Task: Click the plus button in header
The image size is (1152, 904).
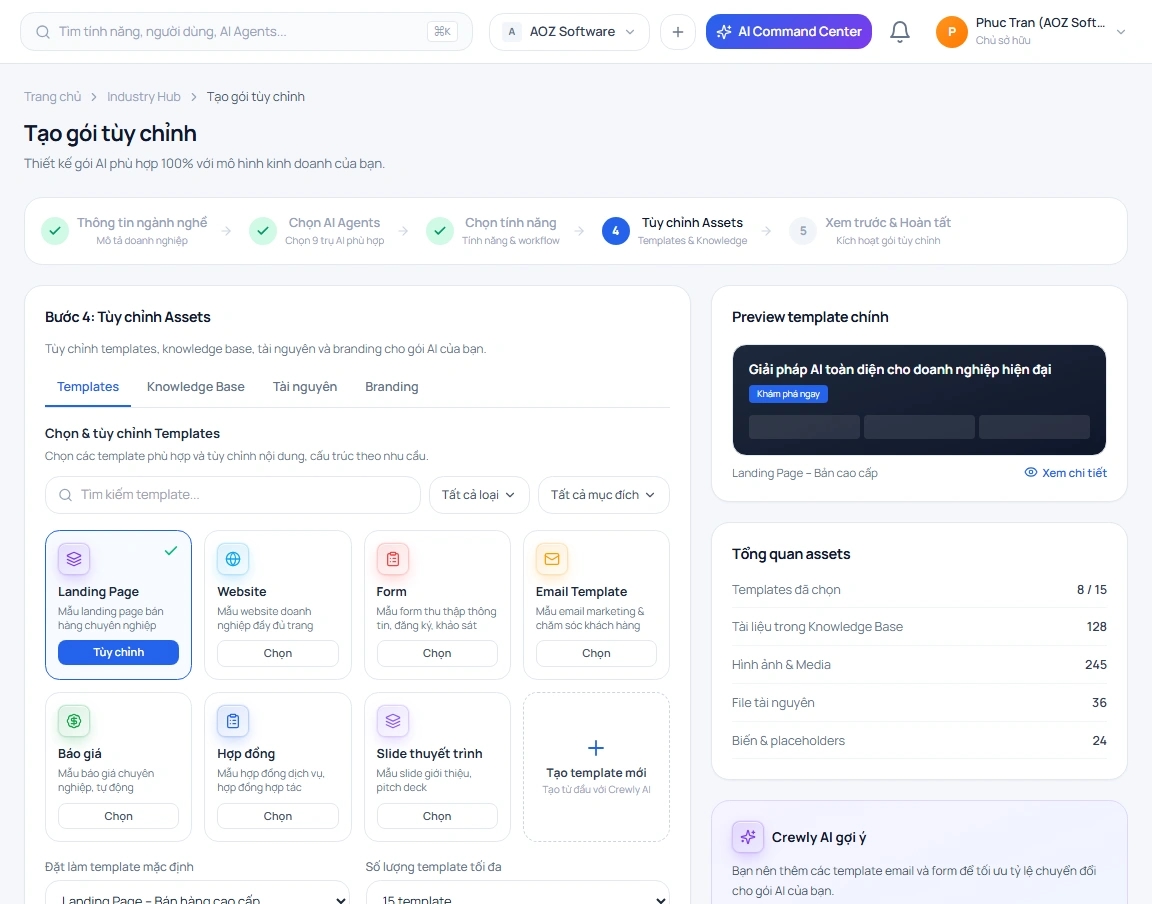Action: pyautogui.click(x=677, y=32)
